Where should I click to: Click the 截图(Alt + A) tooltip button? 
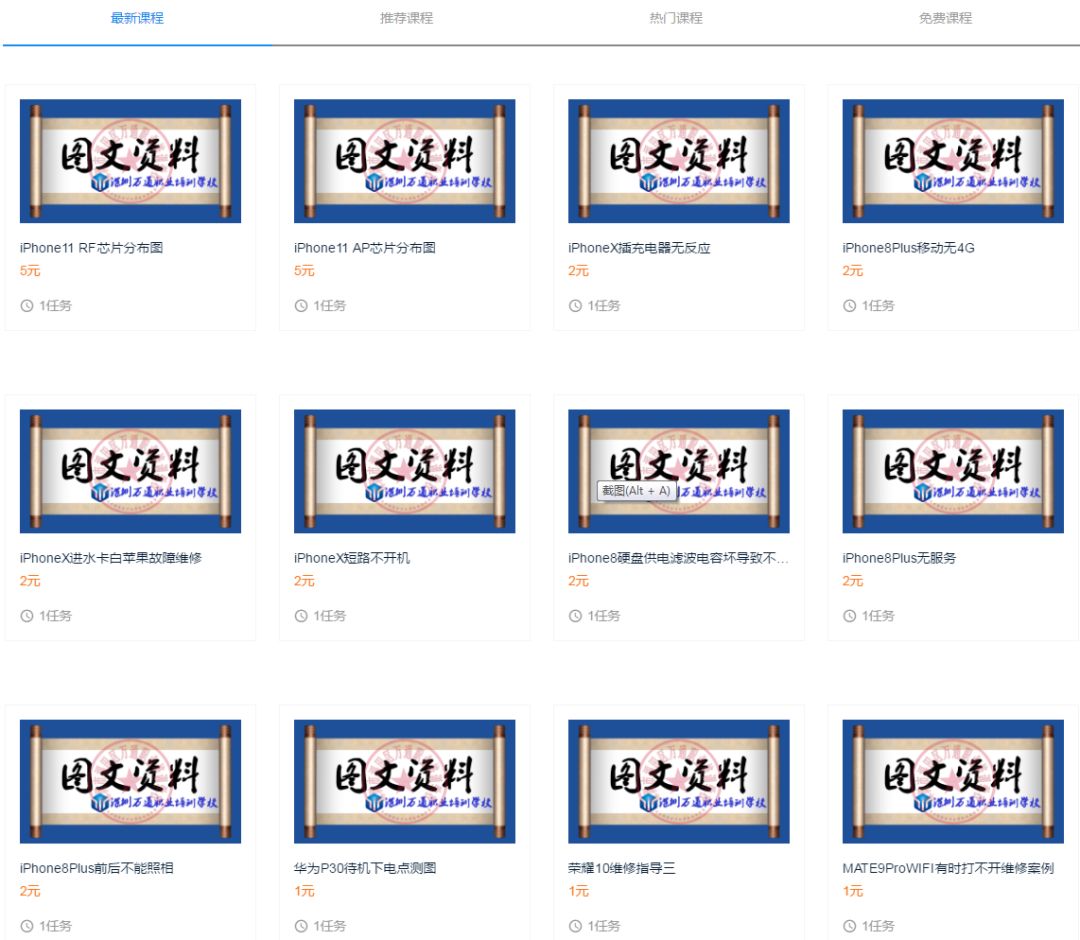tap(636, 491)
